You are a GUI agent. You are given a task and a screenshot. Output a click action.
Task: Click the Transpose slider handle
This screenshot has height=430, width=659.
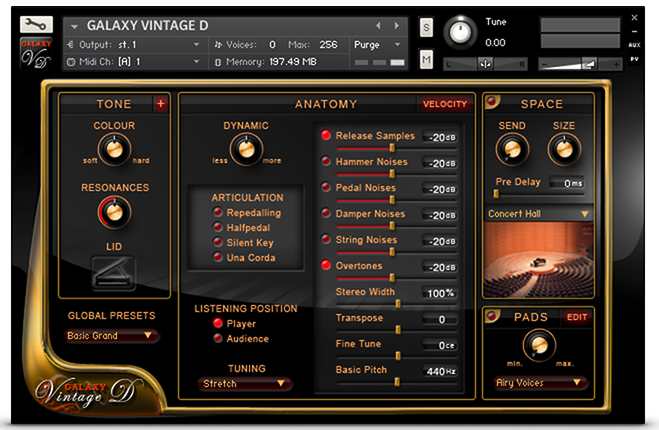(x=398, y=330)
